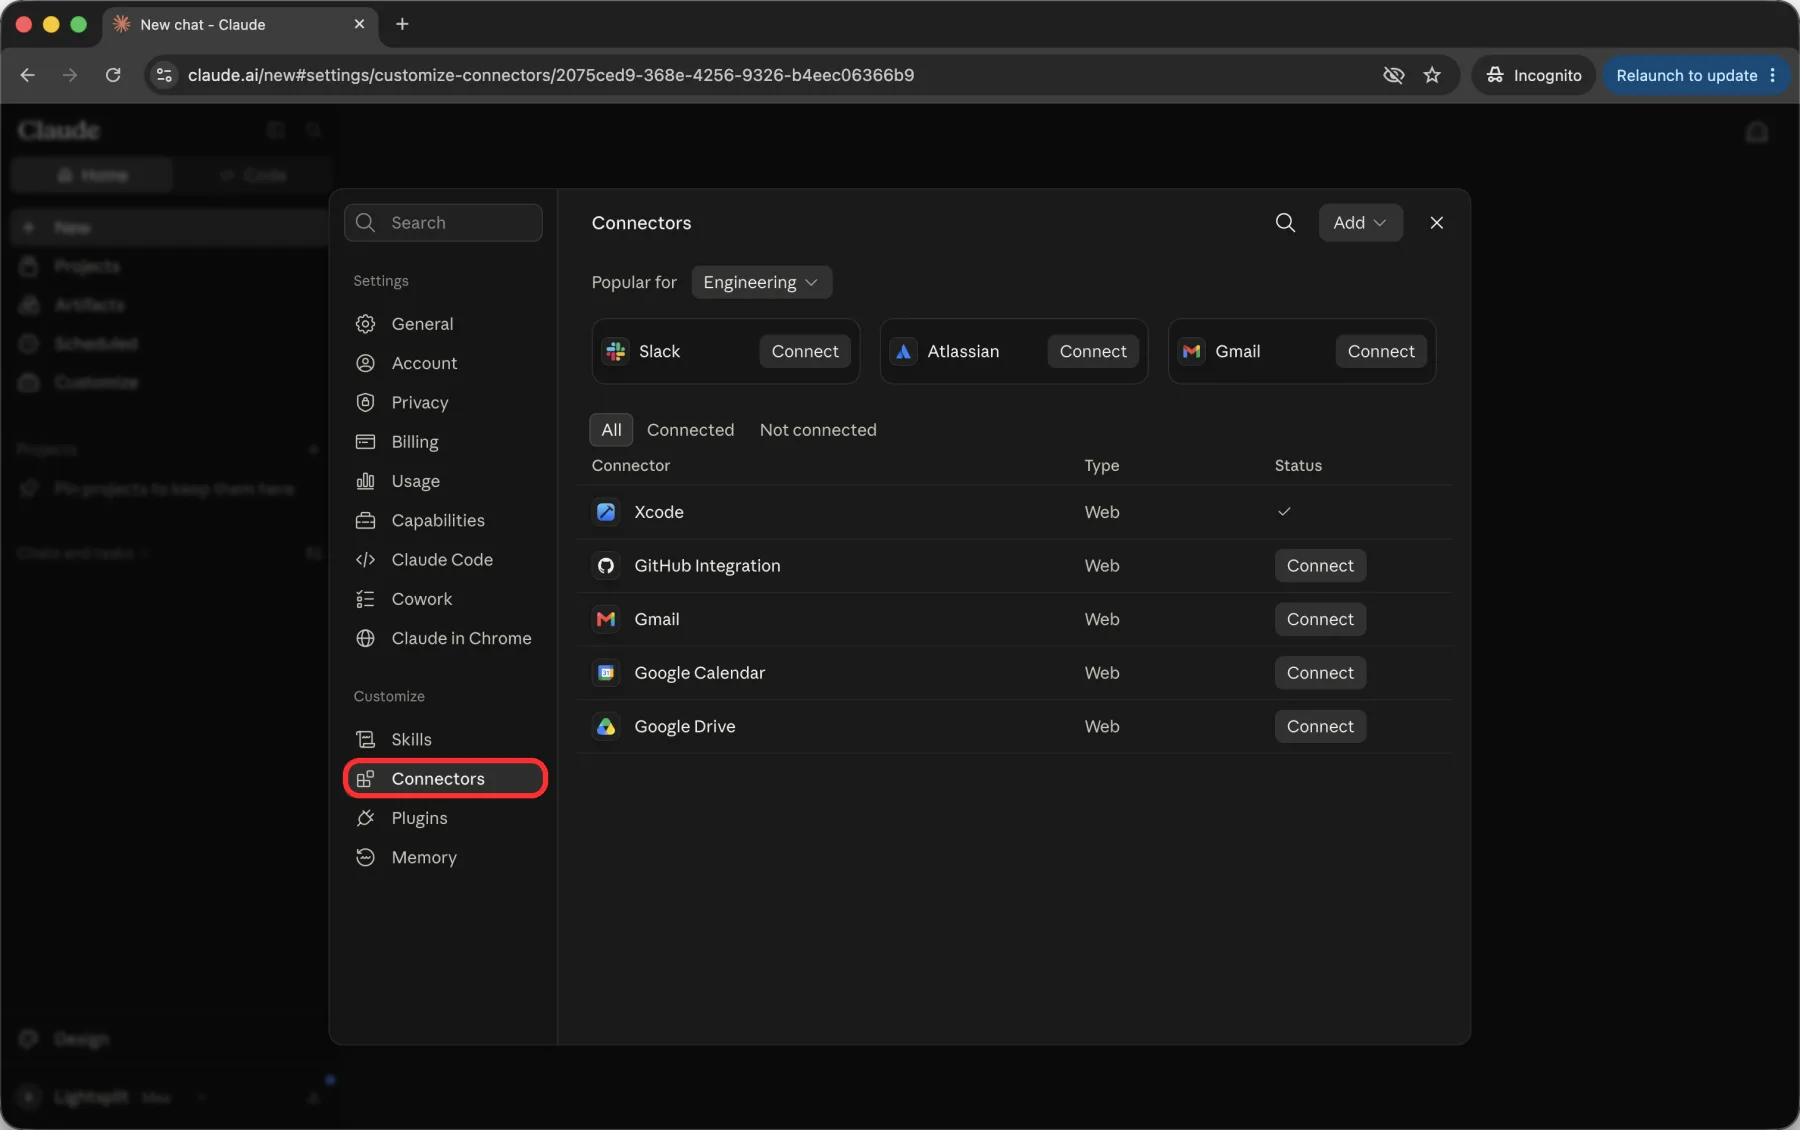This screenshot has width=1800, height=1130.
Task: Click the Slack logo icon
Action: (x=616, y=351)
